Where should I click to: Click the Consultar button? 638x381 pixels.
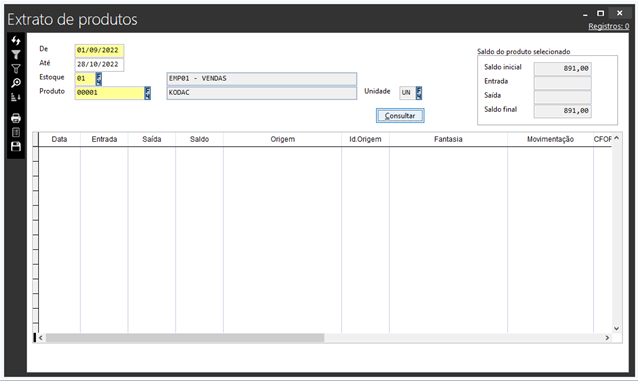tap(400, 116)
